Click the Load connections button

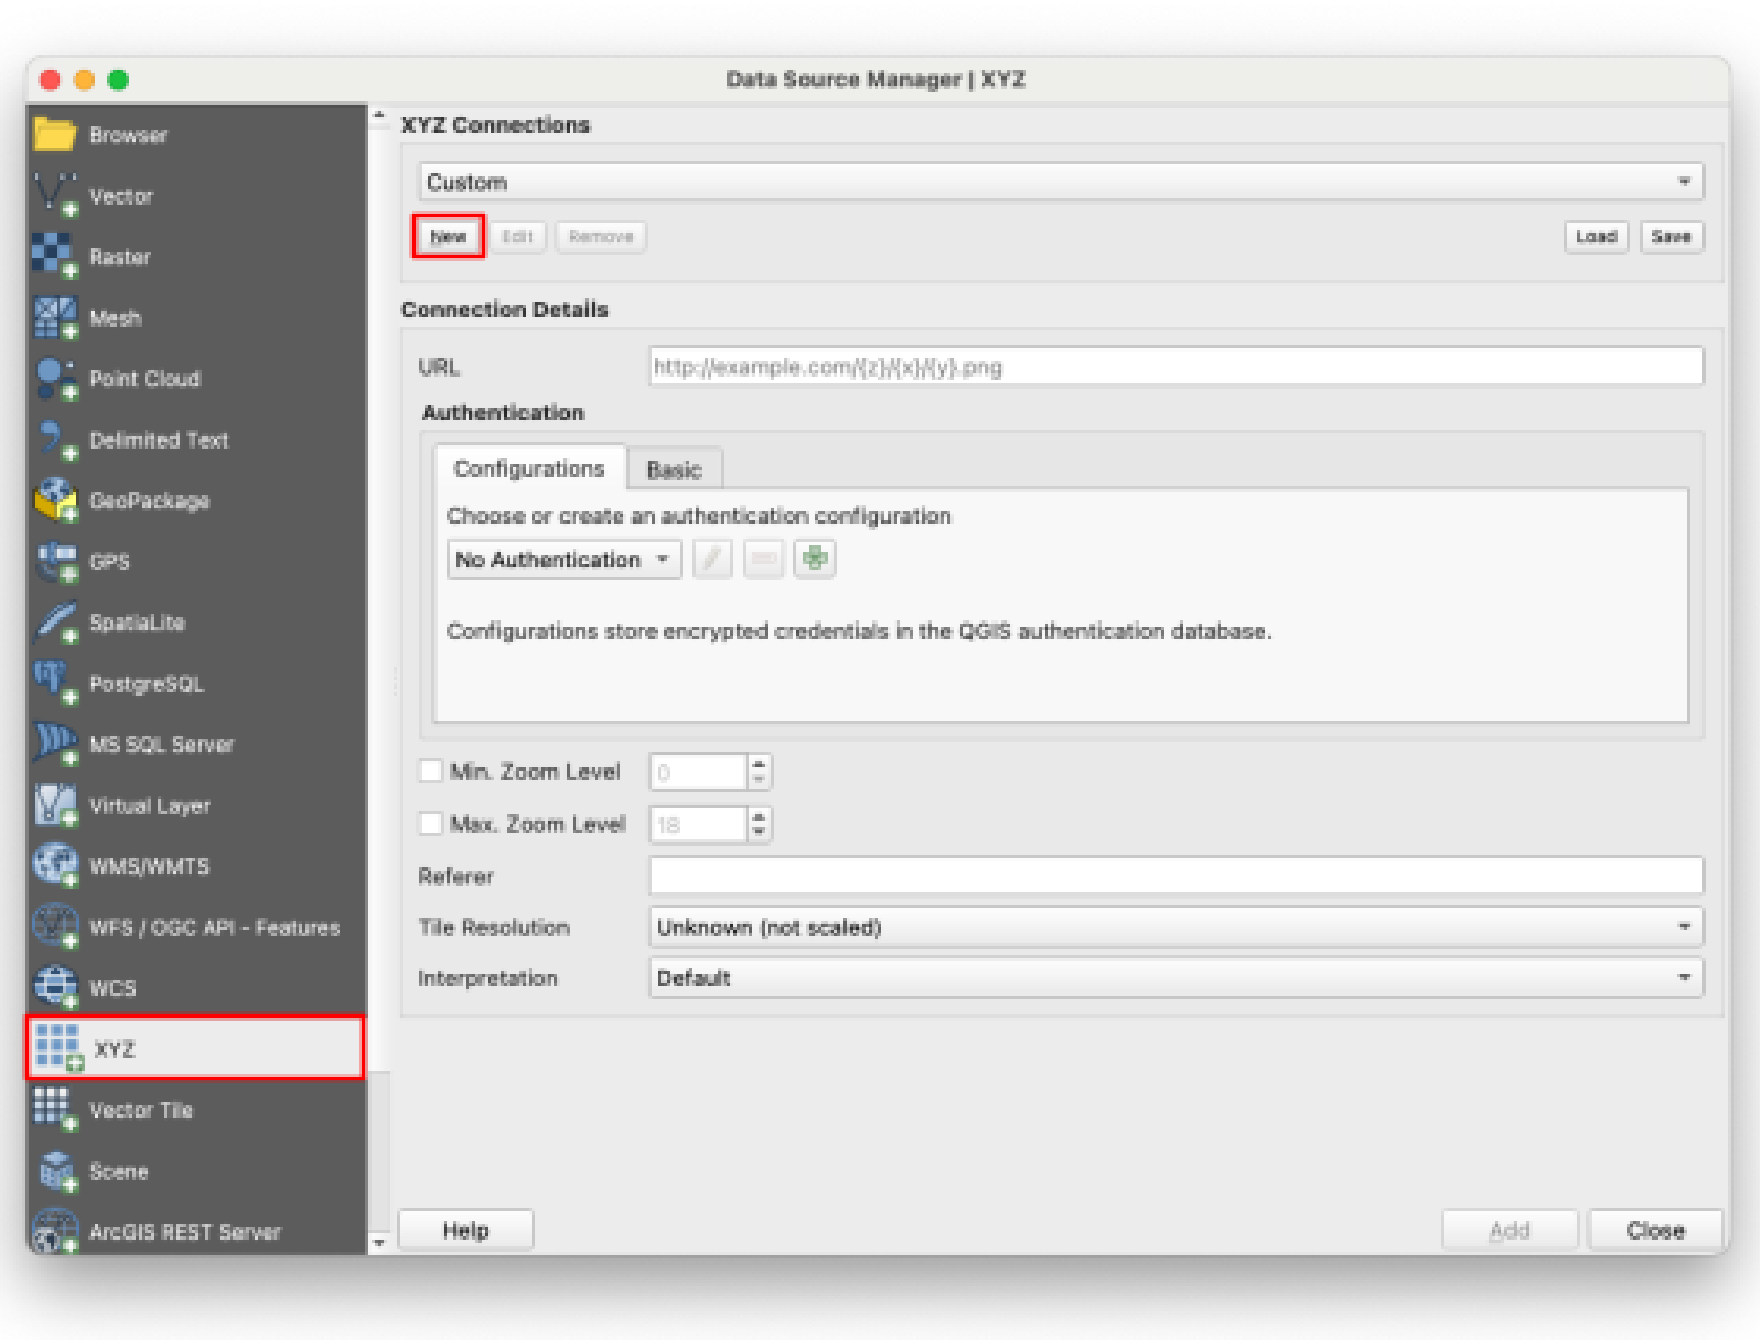coord(1597,237)
